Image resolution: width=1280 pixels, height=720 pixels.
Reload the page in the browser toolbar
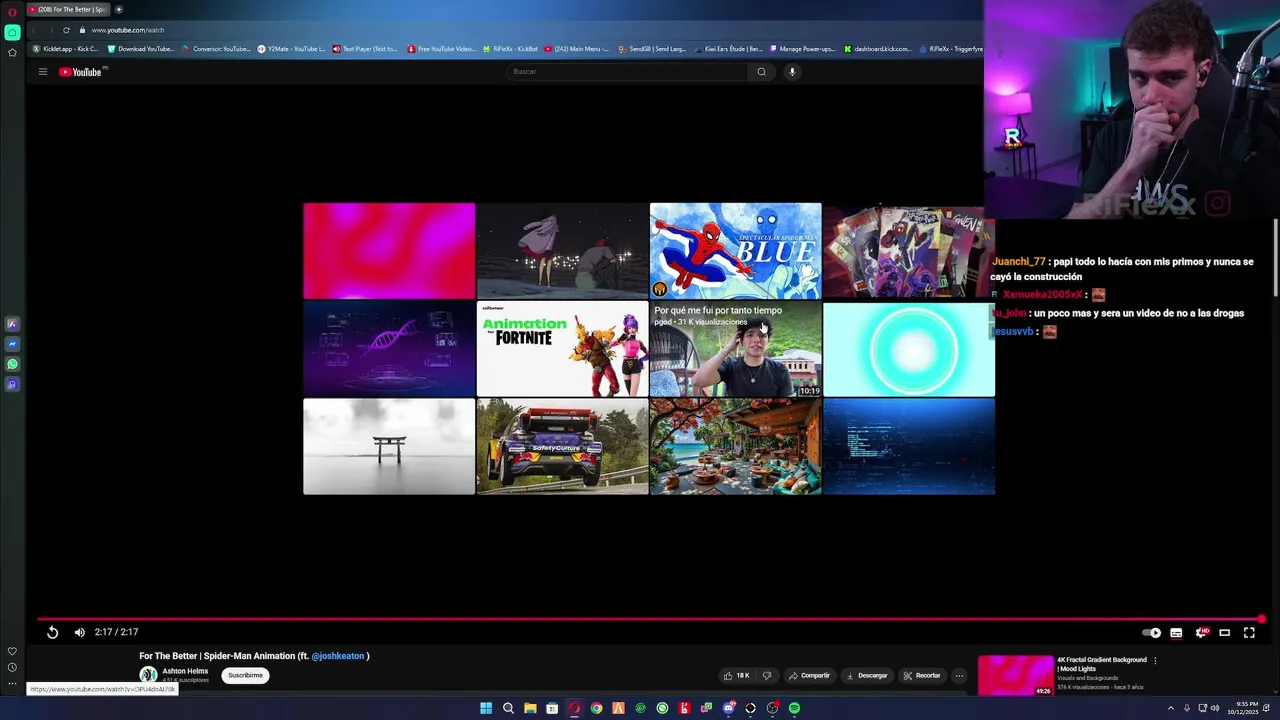pyautogui.click(x=66, y=30)
